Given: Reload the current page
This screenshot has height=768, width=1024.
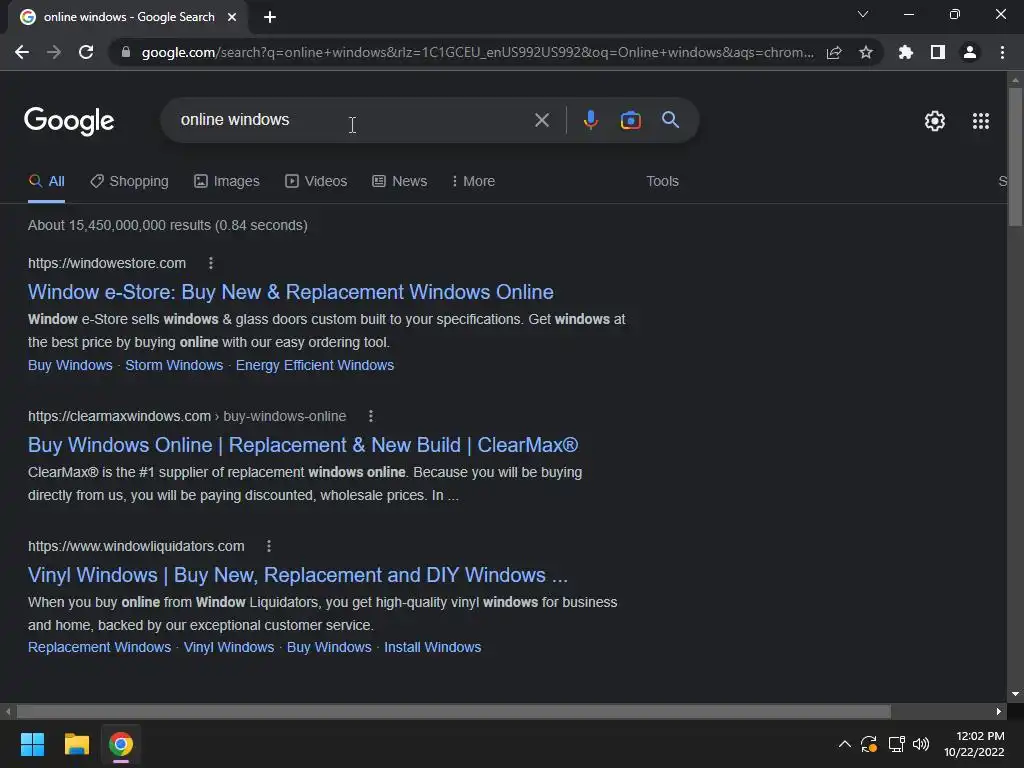Looking at the screenshot, I should coord(86,52).
